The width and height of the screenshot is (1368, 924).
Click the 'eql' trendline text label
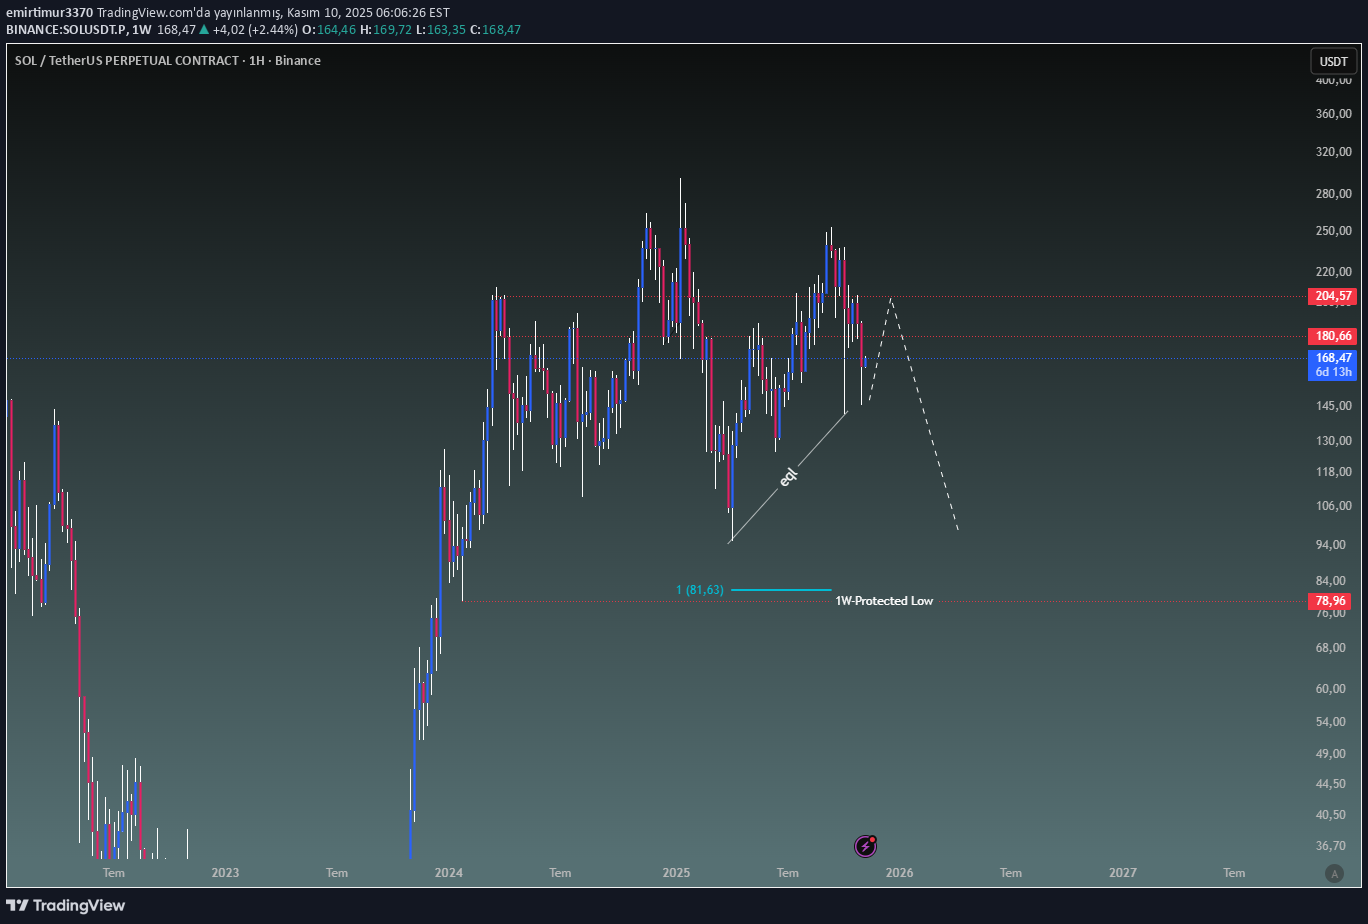click(x=788, y=477)
